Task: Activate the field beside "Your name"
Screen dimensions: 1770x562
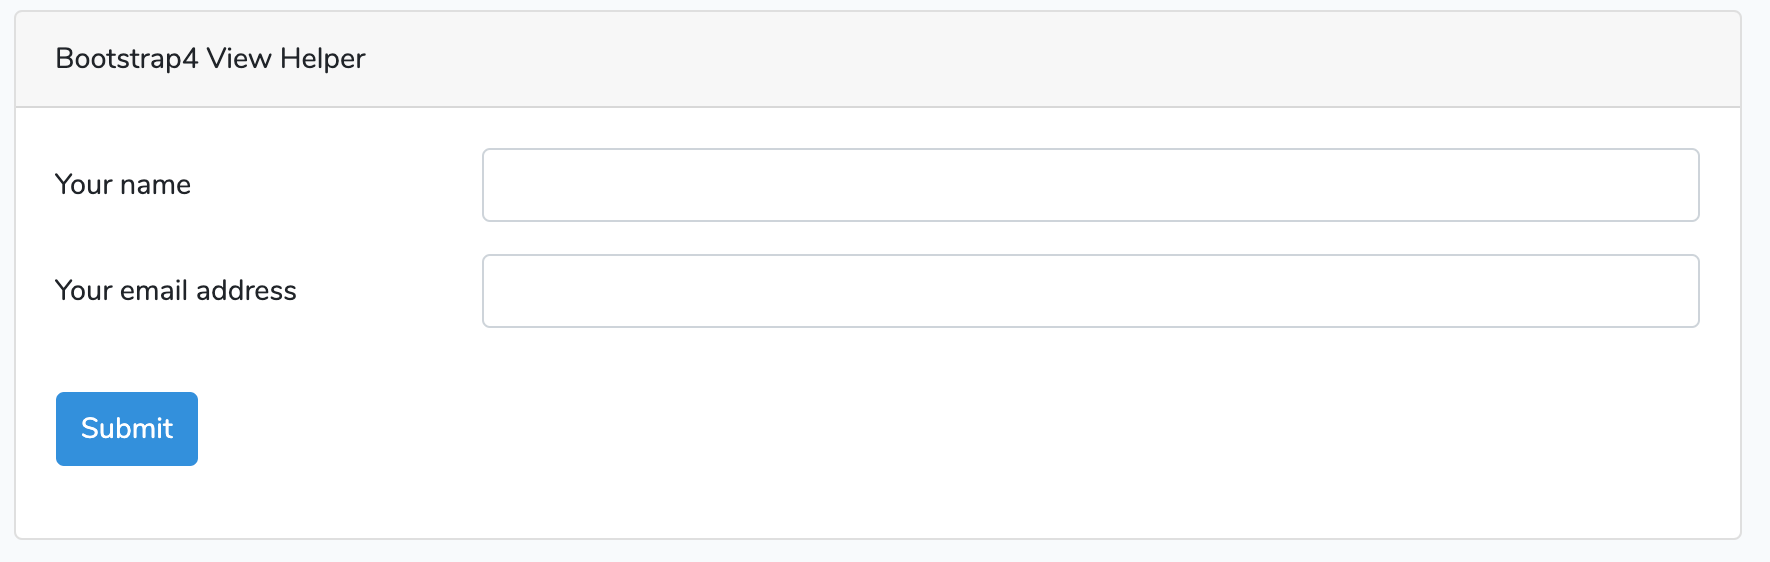Action: (1091, 185)
